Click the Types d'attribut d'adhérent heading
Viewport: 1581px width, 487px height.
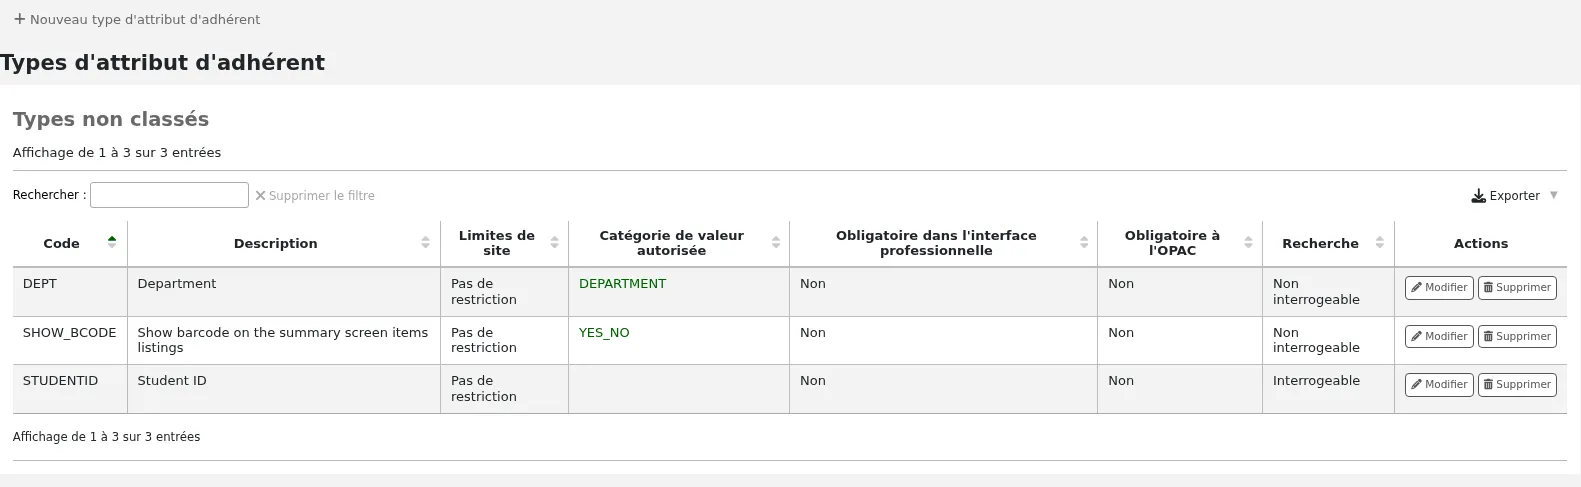(x=163, y=62)
